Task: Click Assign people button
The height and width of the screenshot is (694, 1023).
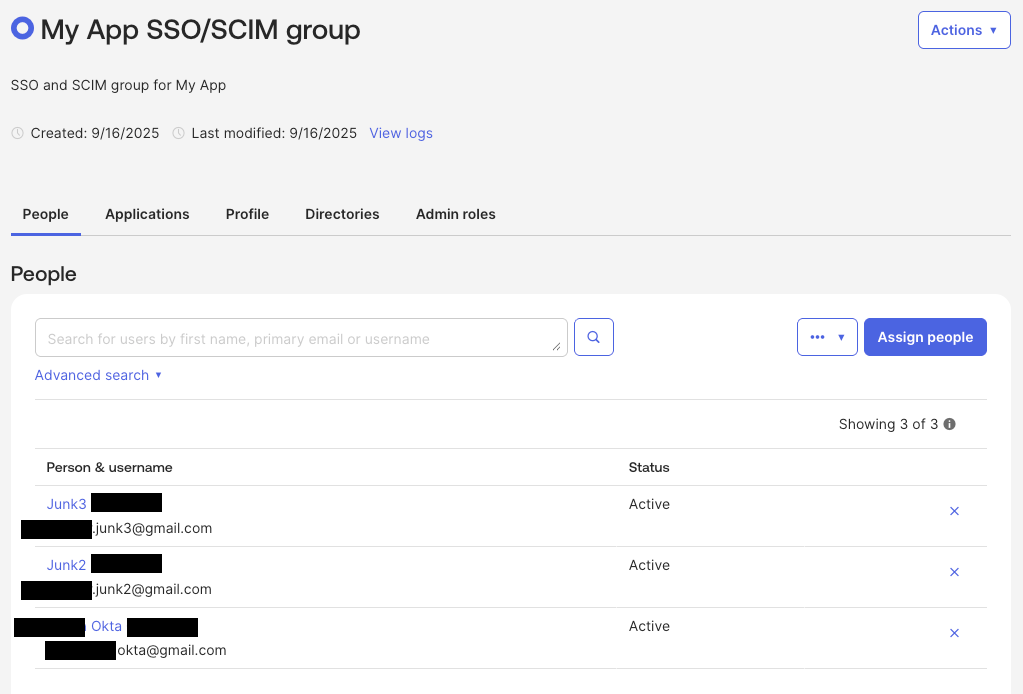Action: click(x=925, y=337)
